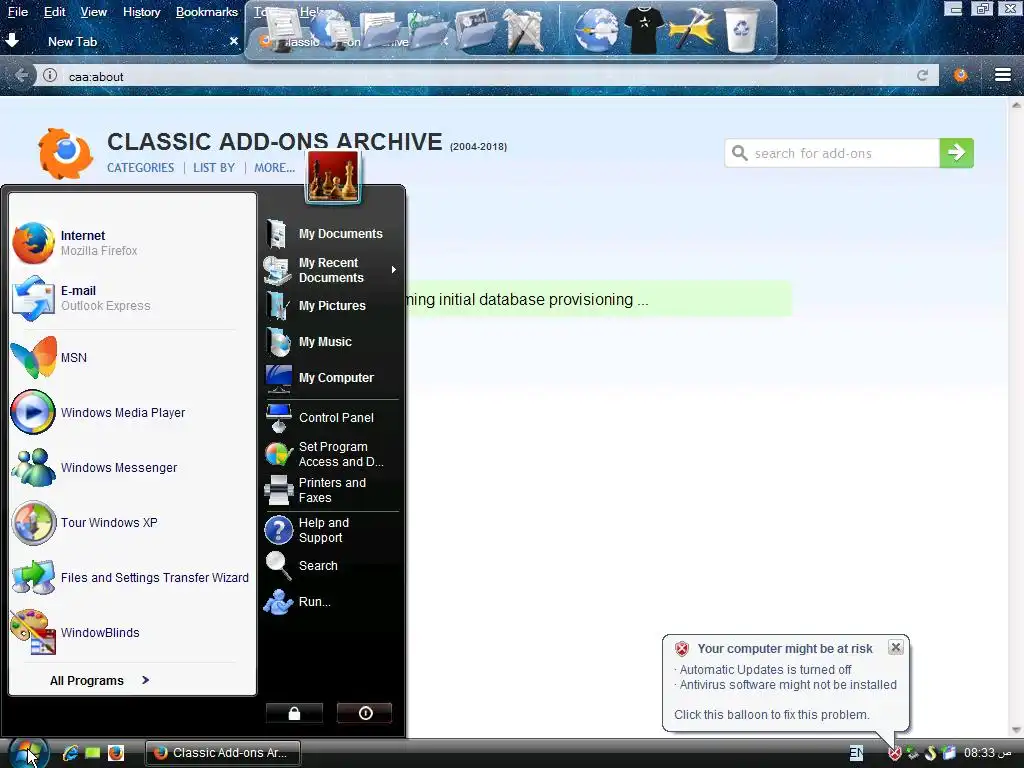Open the LIST BY dropdown
The image size is (1024, 768).
pos(214,168)
